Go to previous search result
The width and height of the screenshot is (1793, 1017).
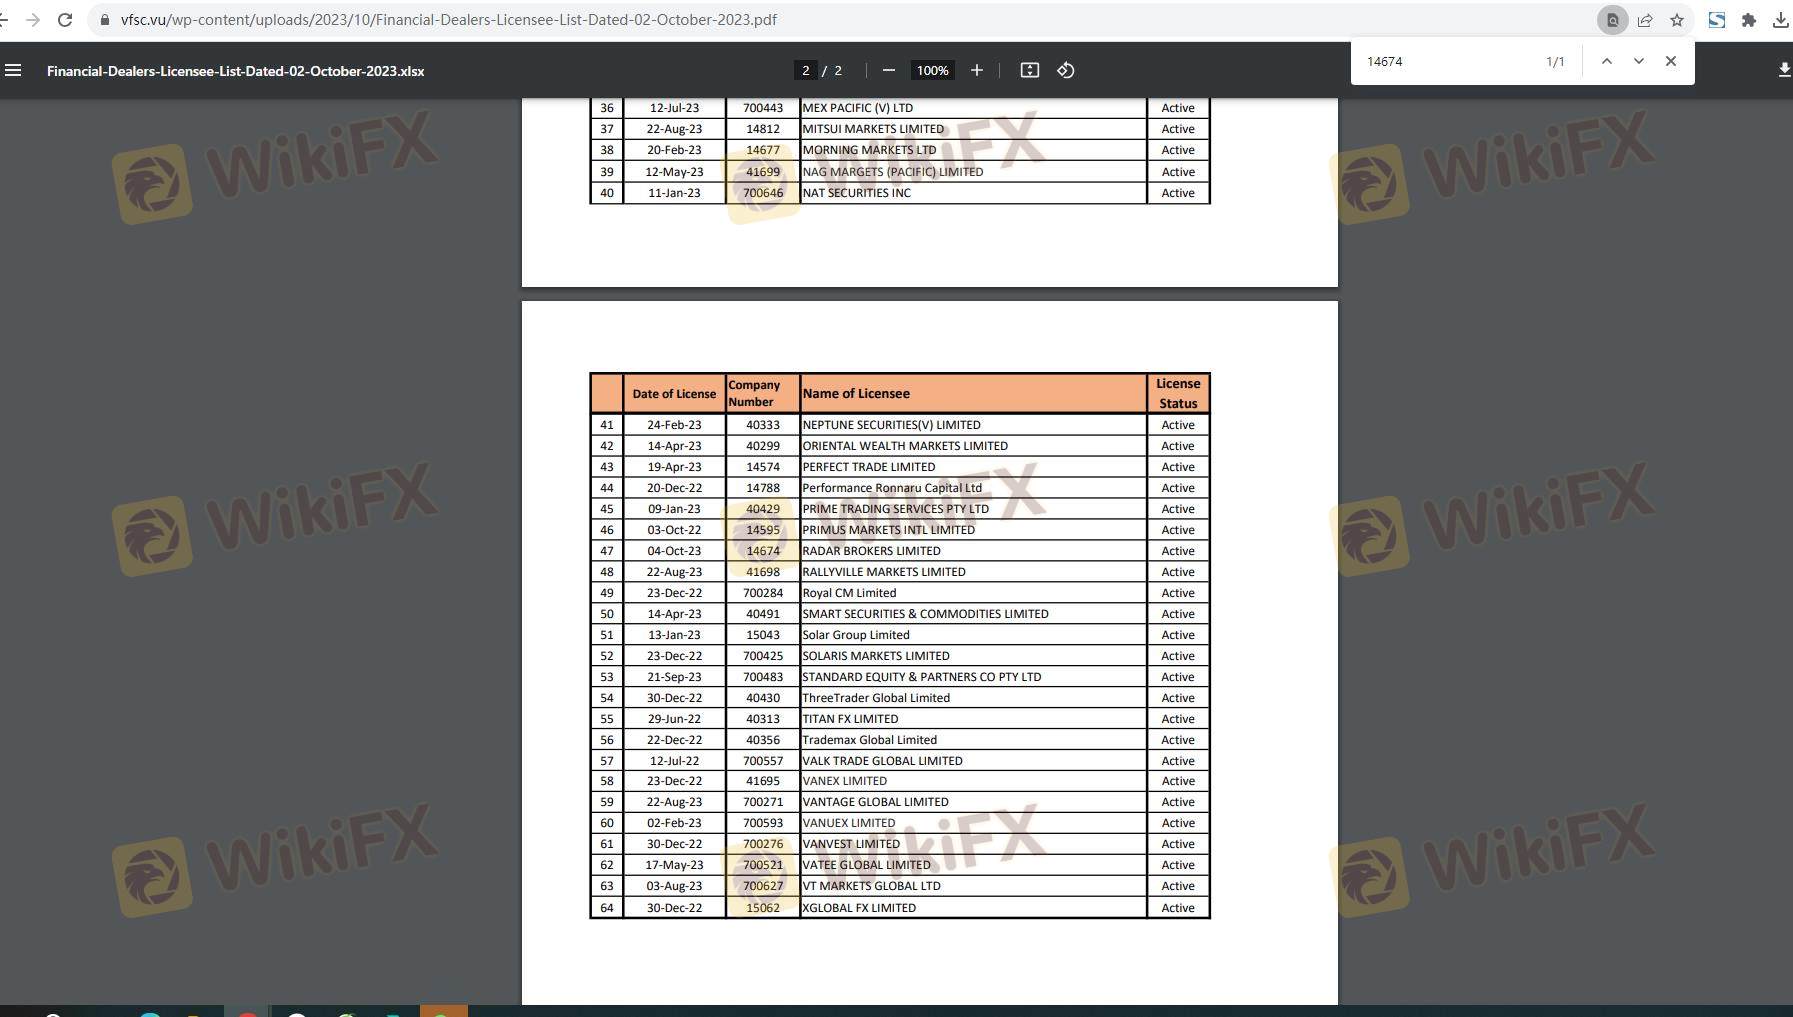tap(1606, 61)
